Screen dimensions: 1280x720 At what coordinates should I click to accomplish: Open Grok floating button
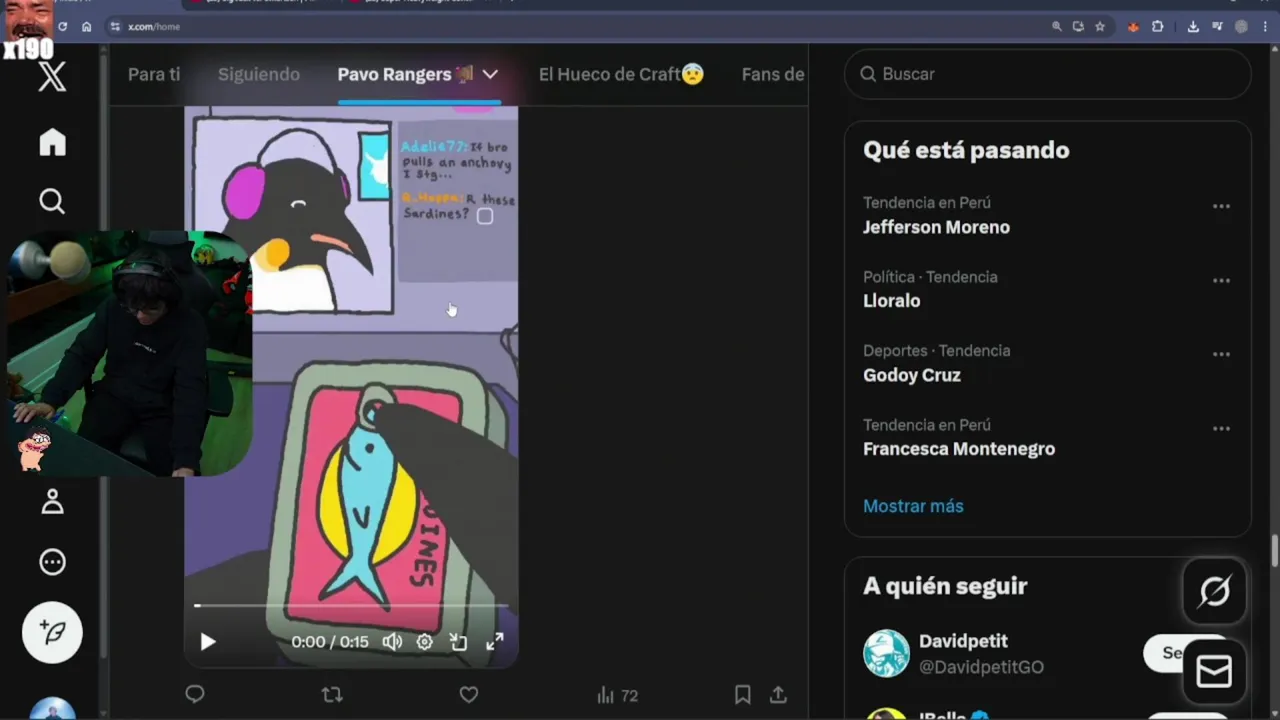(x=1214, y=592)
